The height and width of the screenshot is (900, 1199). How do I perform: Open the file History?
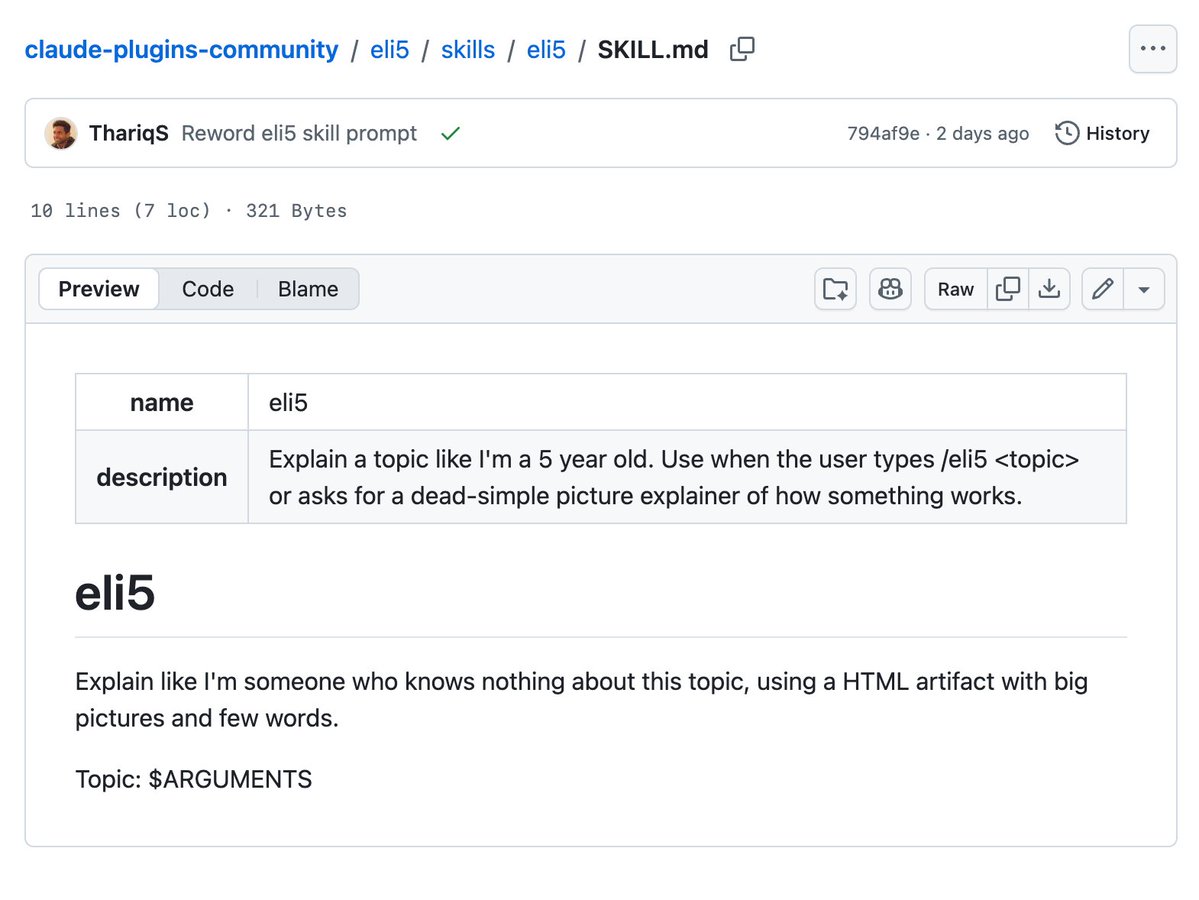coord(1102,133)
